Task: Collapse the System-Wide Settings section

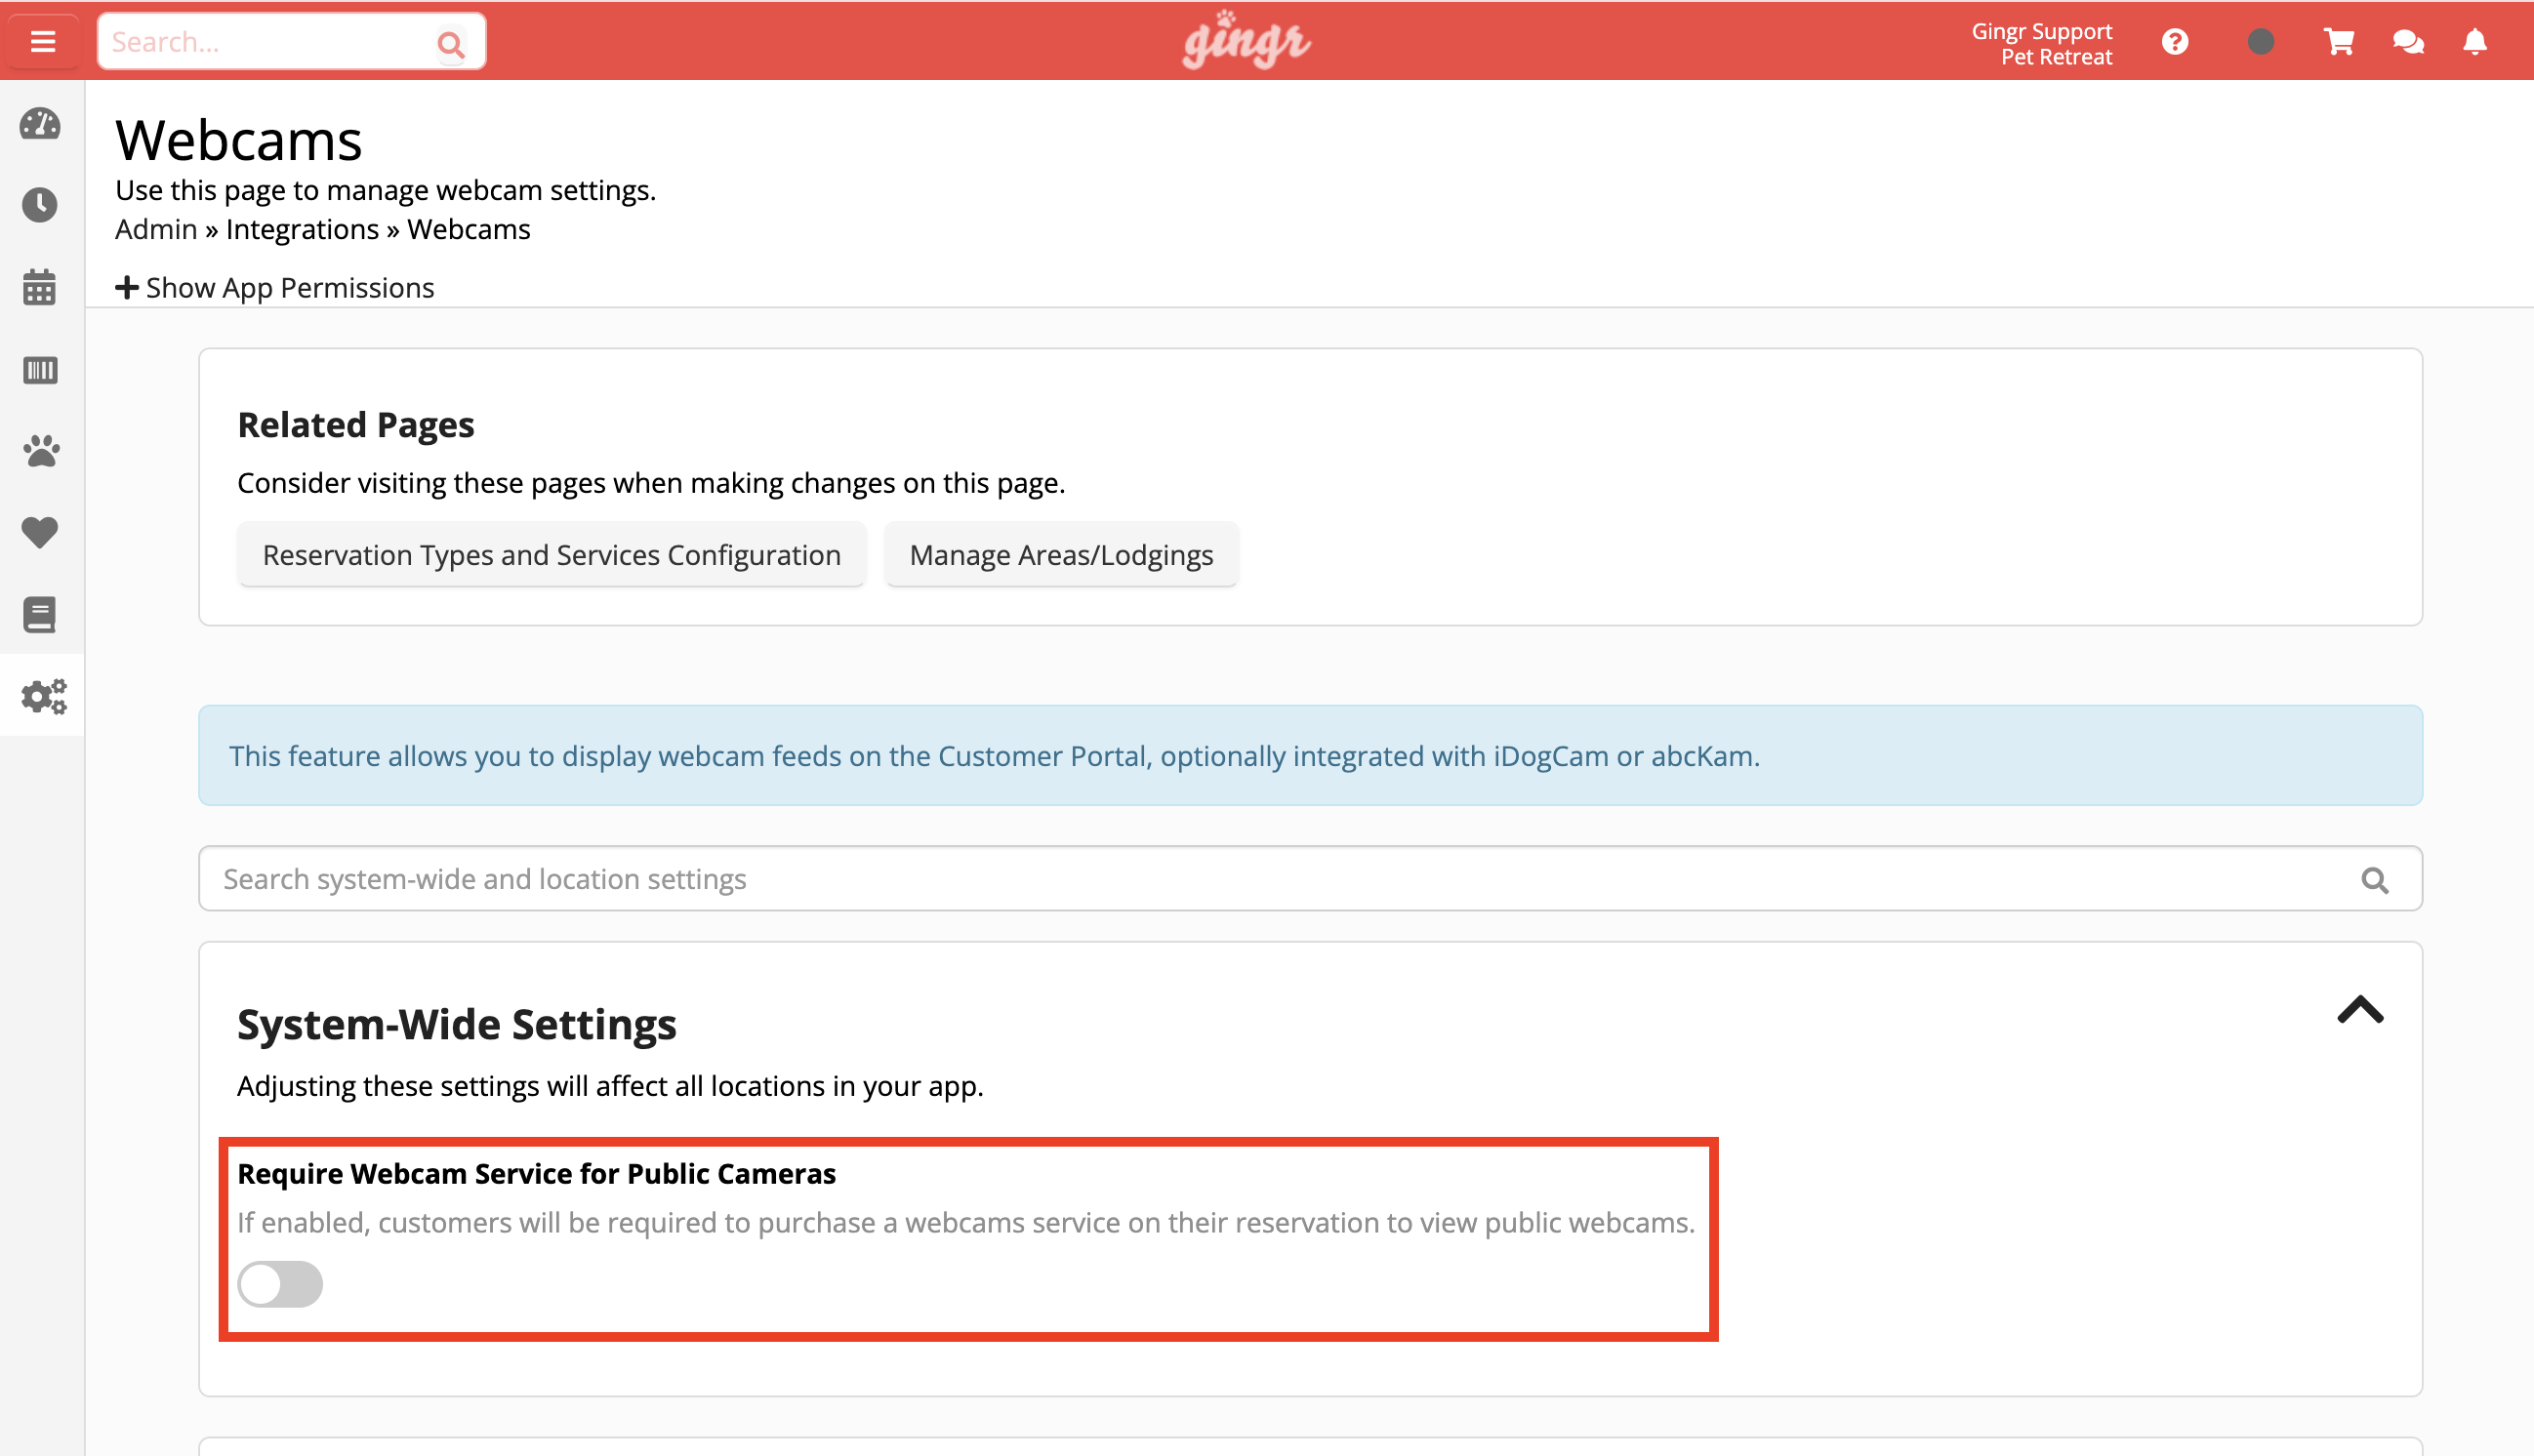Action: 2360,1010
